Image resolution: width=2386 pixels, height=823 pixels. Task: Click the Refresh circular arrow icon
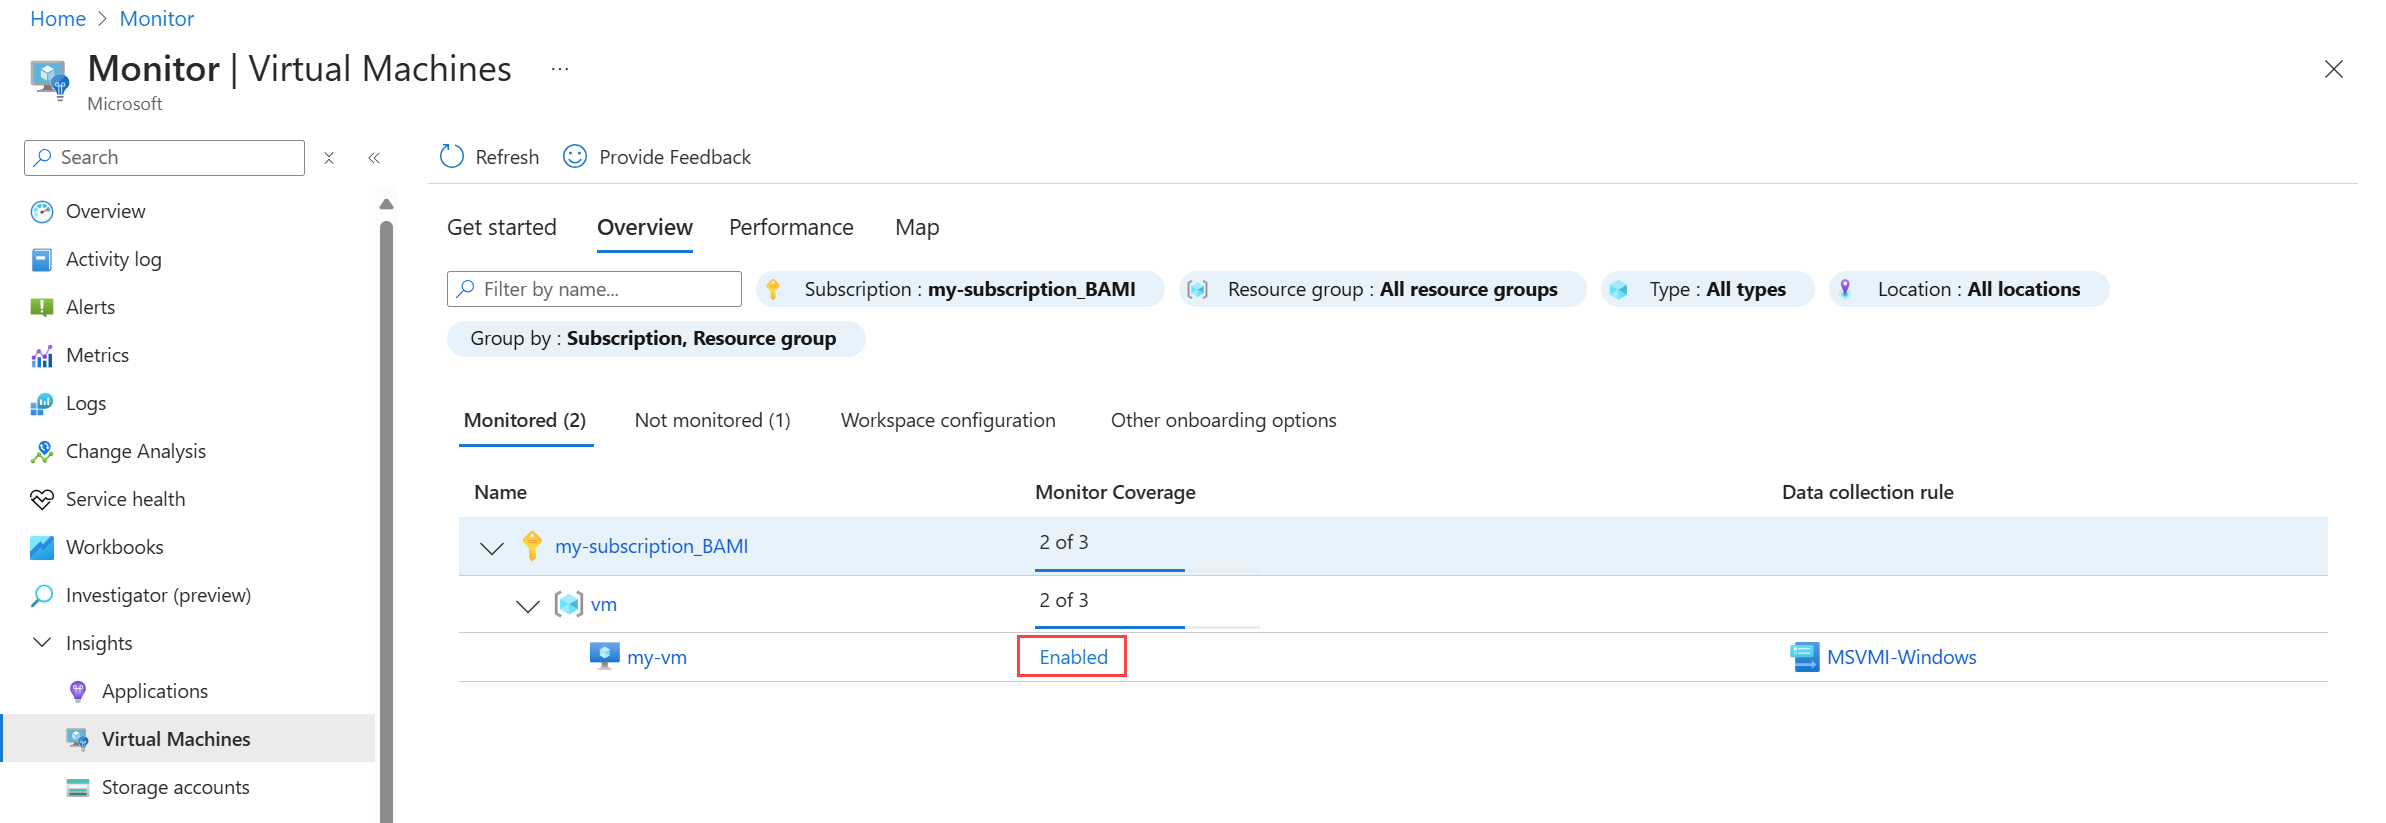pyautogui.click(x=452, y=157)
